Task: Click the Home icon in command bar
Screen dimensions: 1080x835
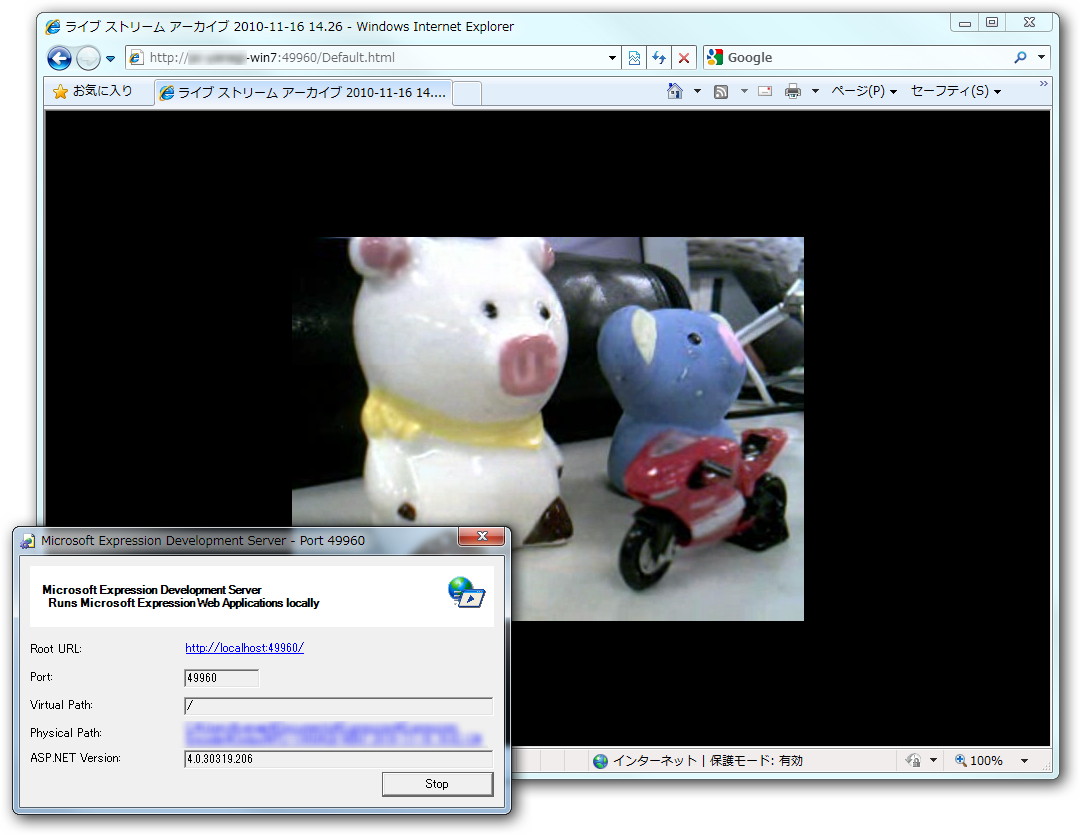Action: click(x=675, y=91)
